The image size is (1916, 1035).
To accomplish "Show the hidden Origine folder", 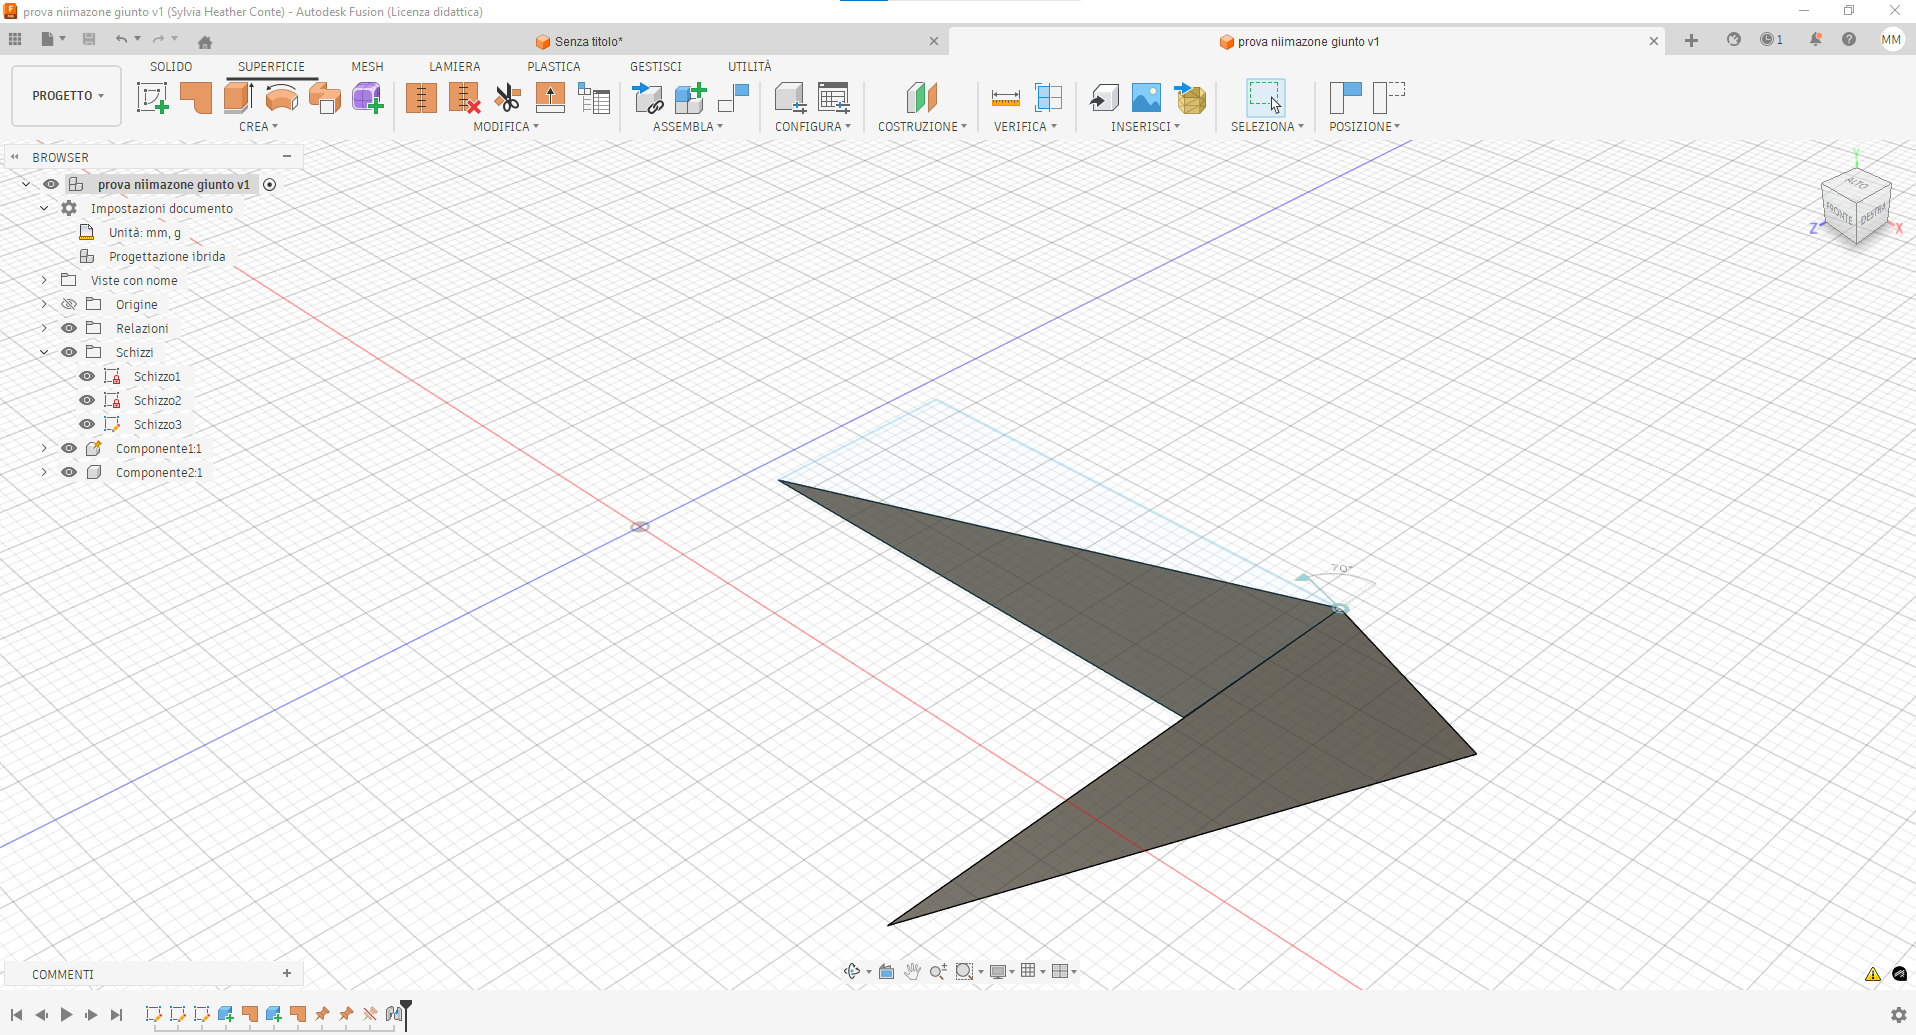I will click(x=69, y=305).
